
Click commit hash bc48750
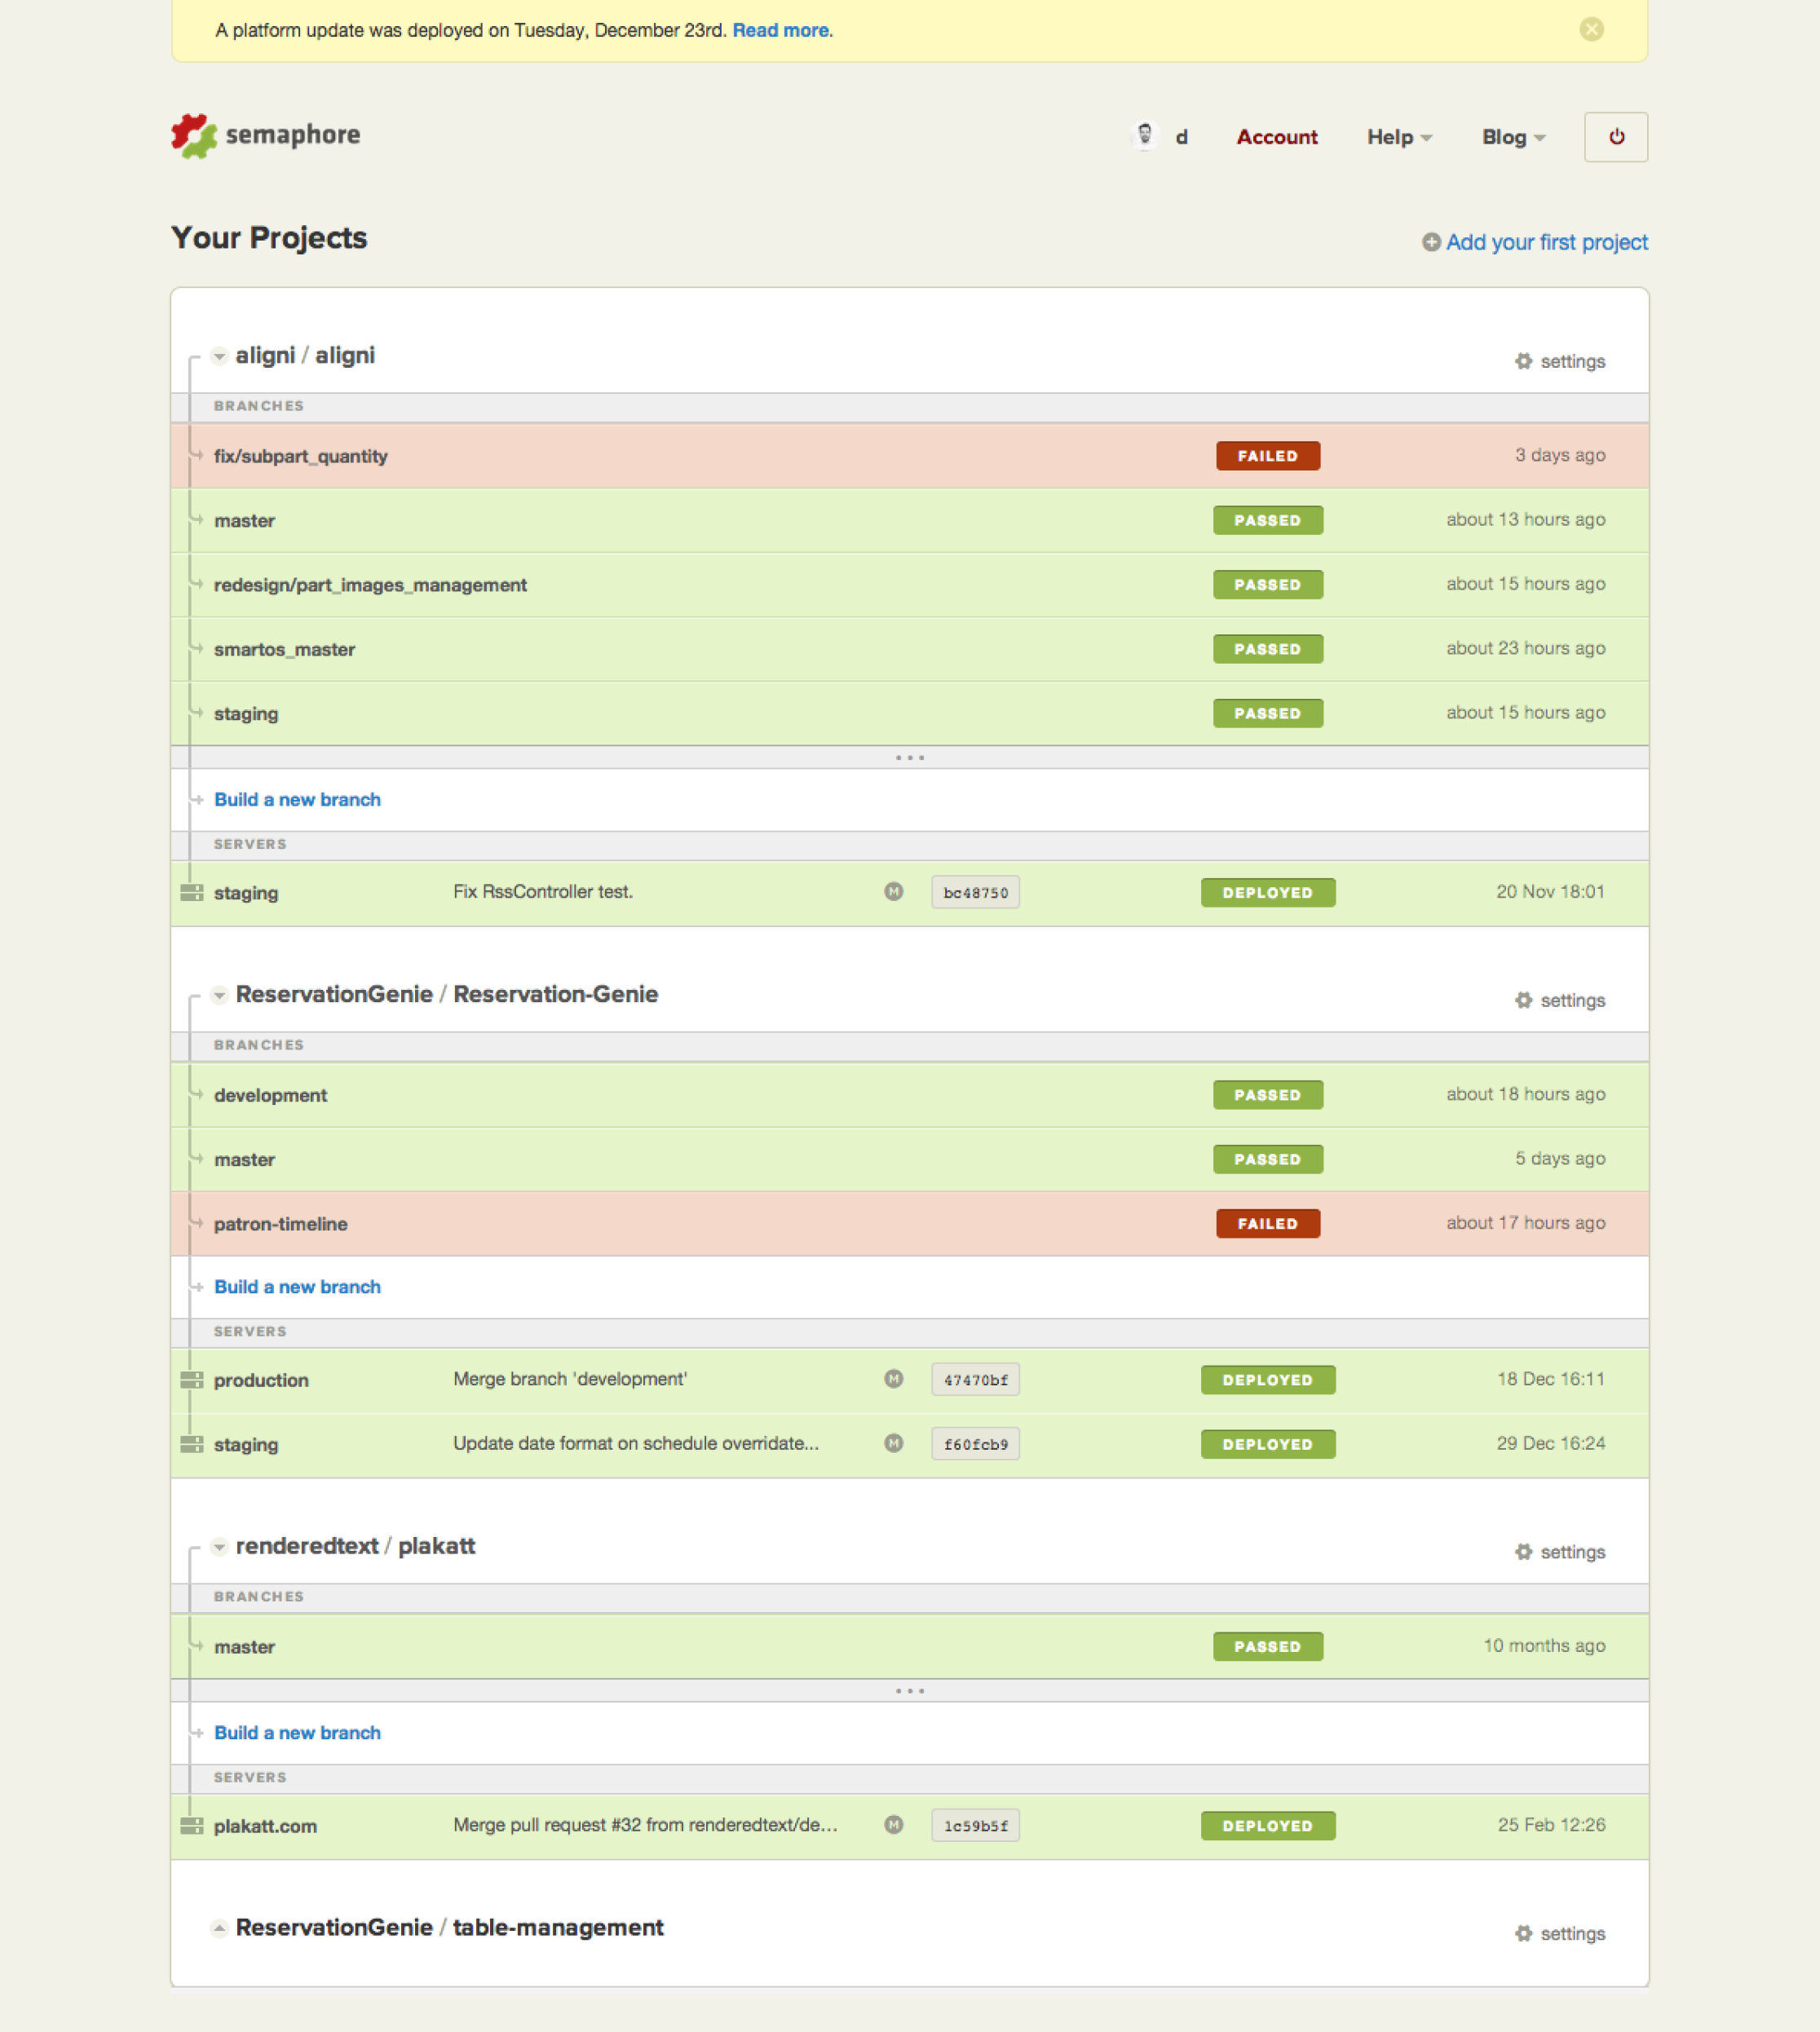coord(975,892)
